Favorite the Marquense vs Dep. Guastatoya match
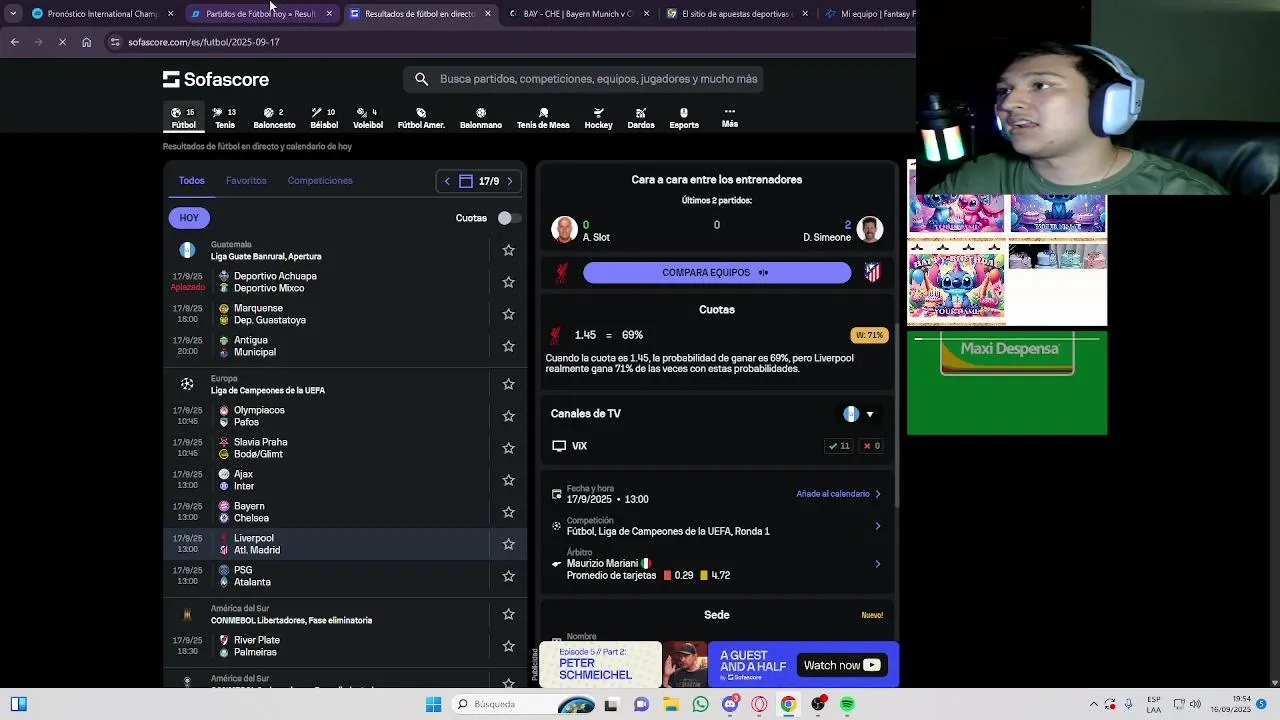 508,314
